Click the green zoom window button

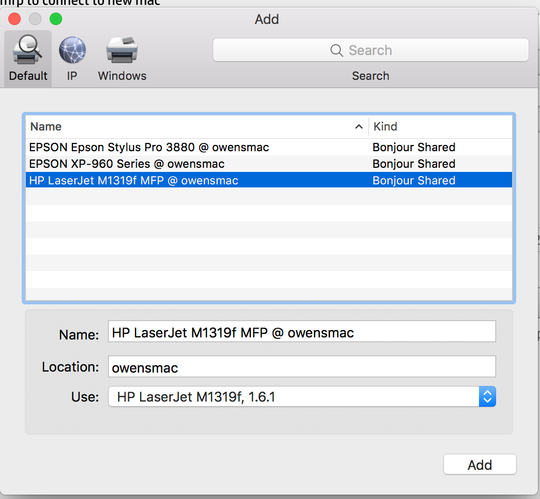56,19
